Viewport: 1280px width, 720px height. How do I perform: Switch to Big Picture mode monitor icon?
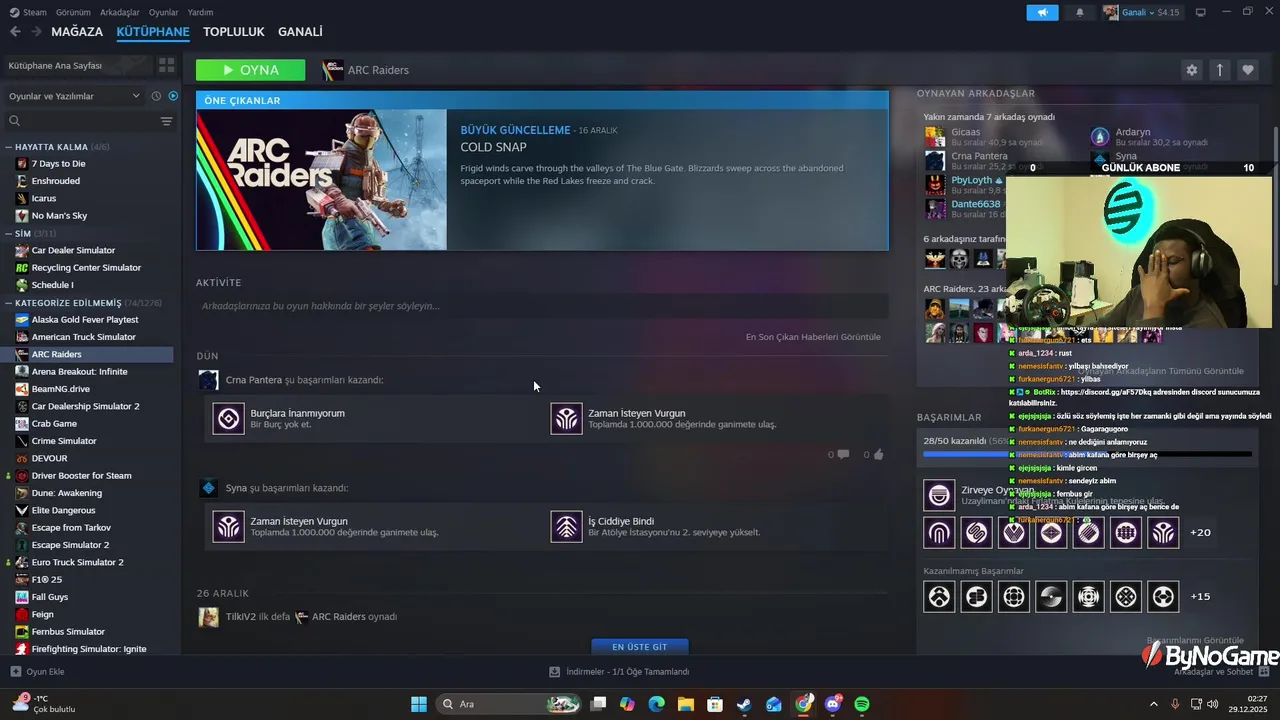pos(1201,12)
